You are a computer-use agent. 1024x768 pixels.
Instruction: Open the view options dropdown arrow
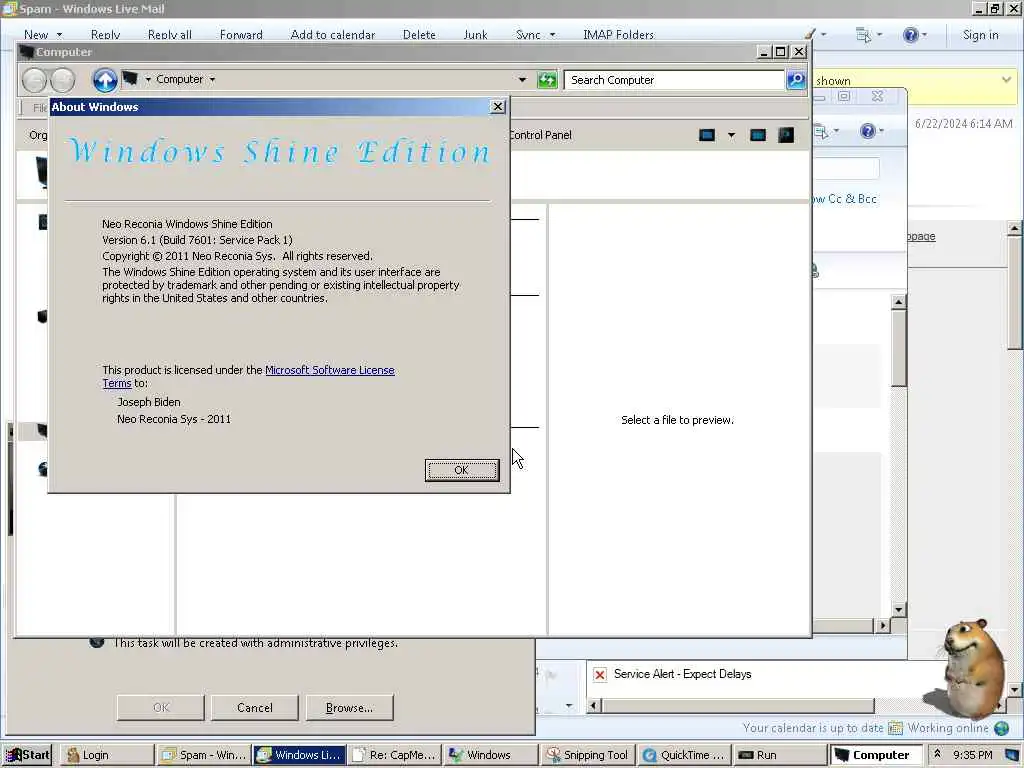(x=731, y=135)
